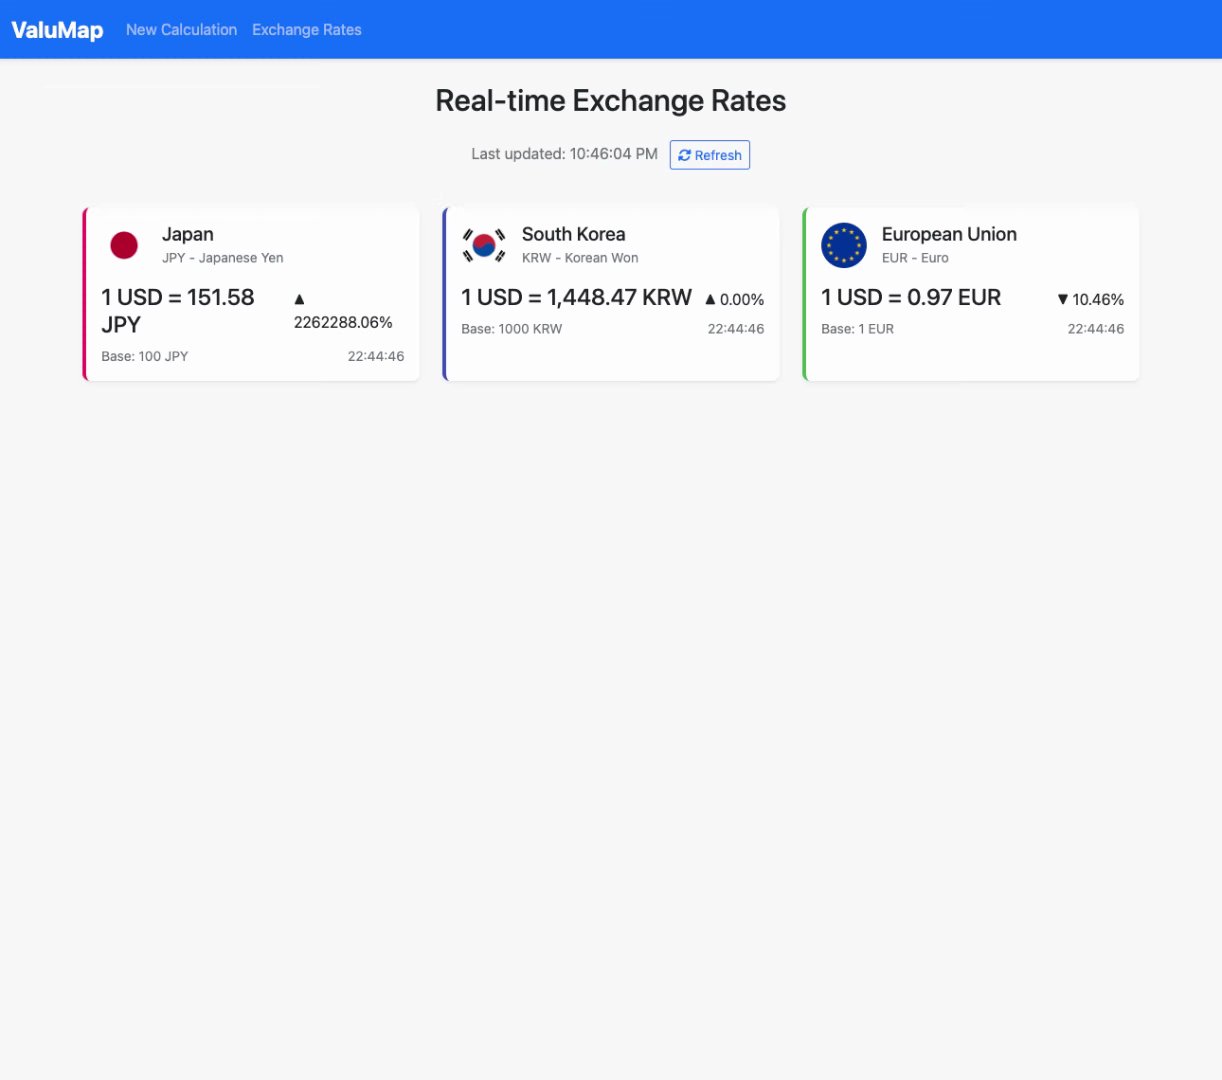Screen dimensions: 1222x1080
Task: Click the Base: 1000 KRW label
Action: tap(512, 329)
